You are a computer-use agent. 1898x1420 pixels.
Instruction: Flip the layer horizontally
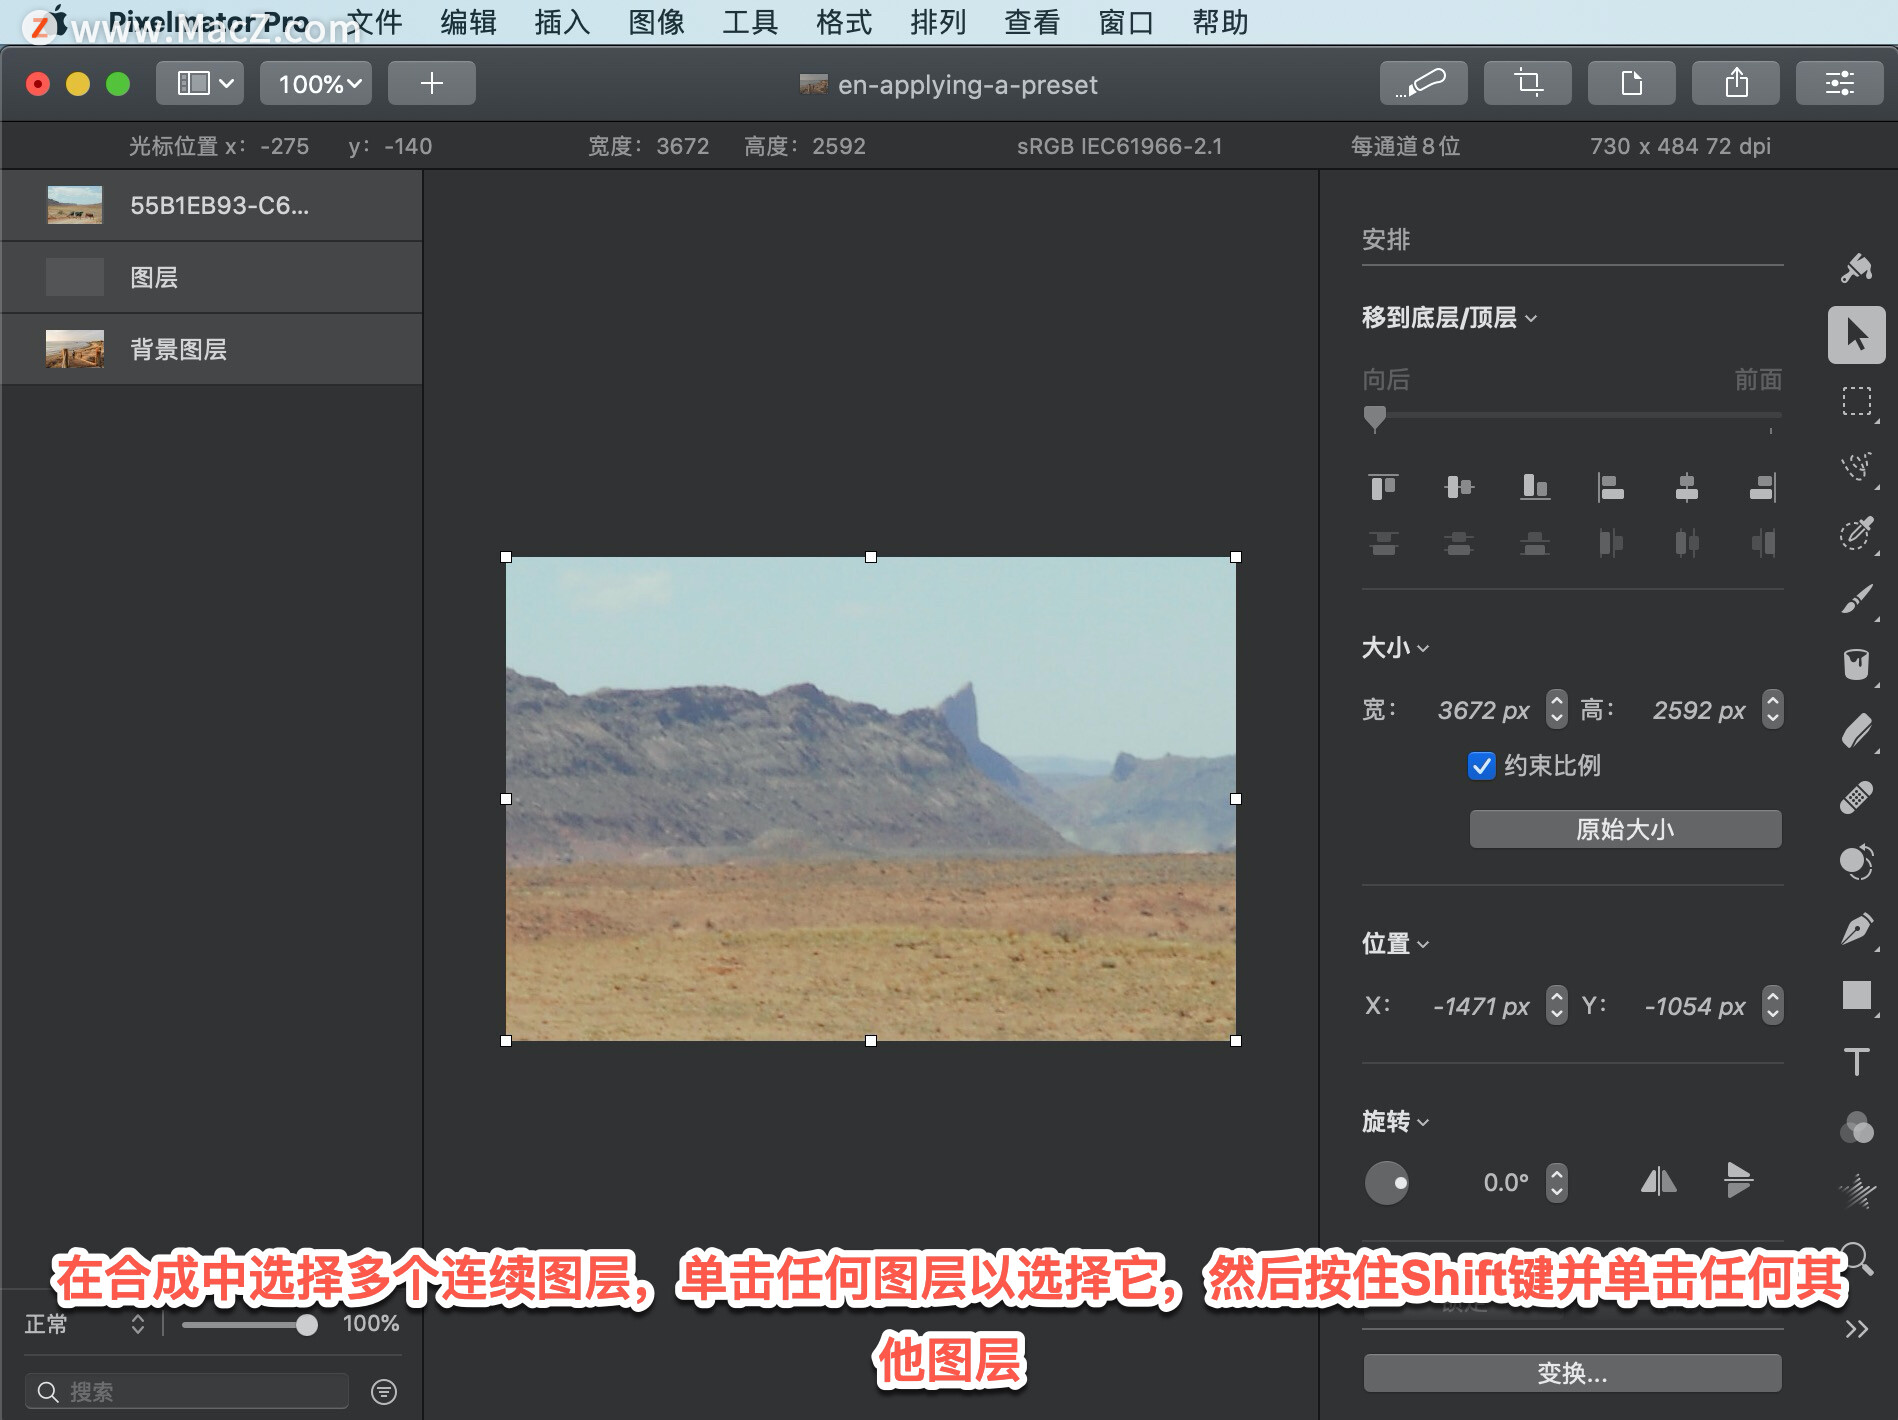pos(1658,1182)
